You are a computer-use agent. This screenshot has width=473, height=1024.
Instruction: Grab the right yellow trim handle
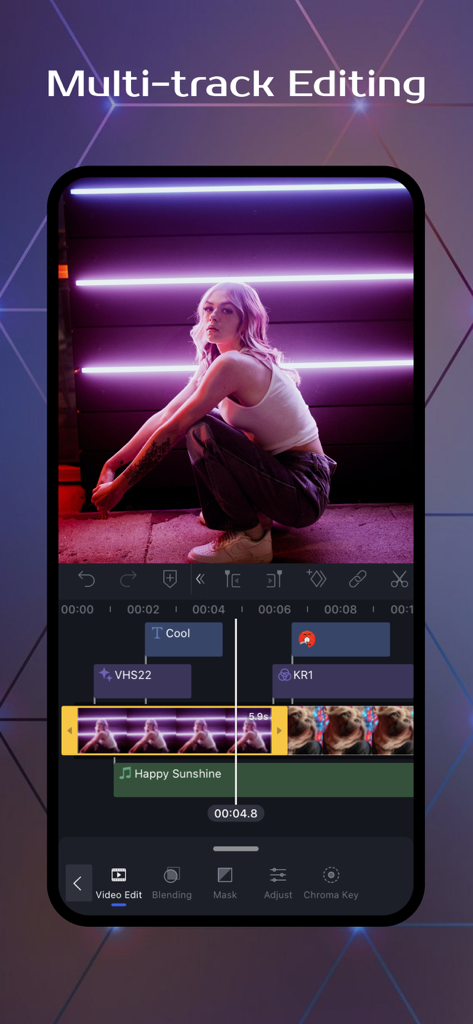point(280,730)
